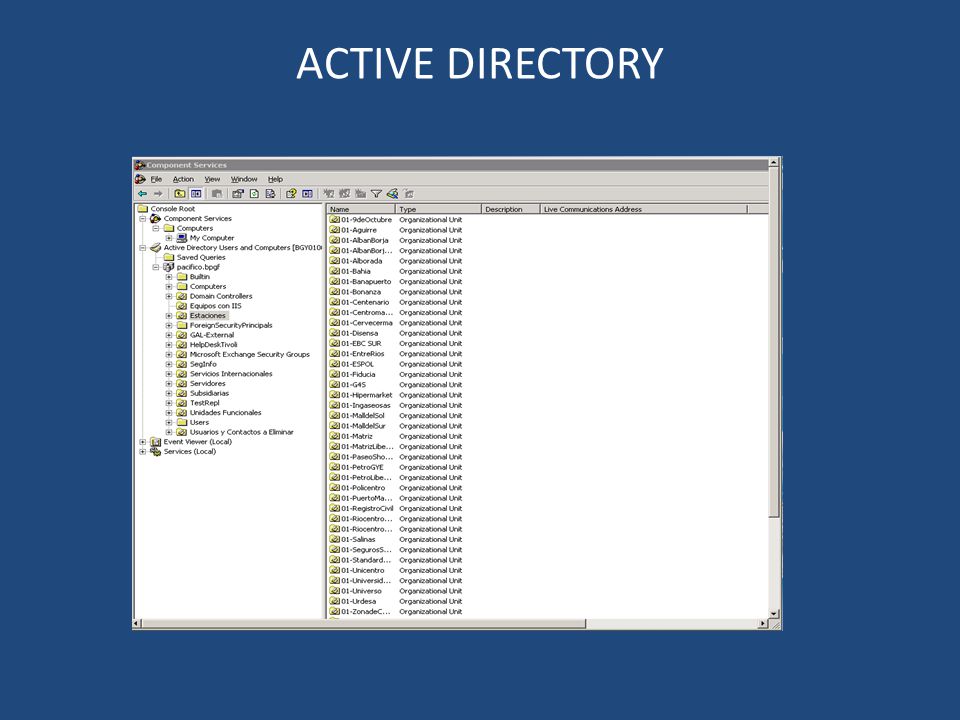Click the Description column header
Screen dimensions: 960x720
pos(511,209)
